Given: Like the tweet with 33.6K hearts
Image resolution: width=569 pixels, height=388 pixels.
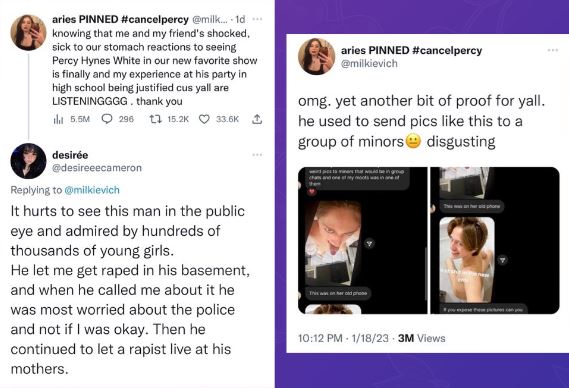Looking at the screenshot, I should [x=204, y=119].
